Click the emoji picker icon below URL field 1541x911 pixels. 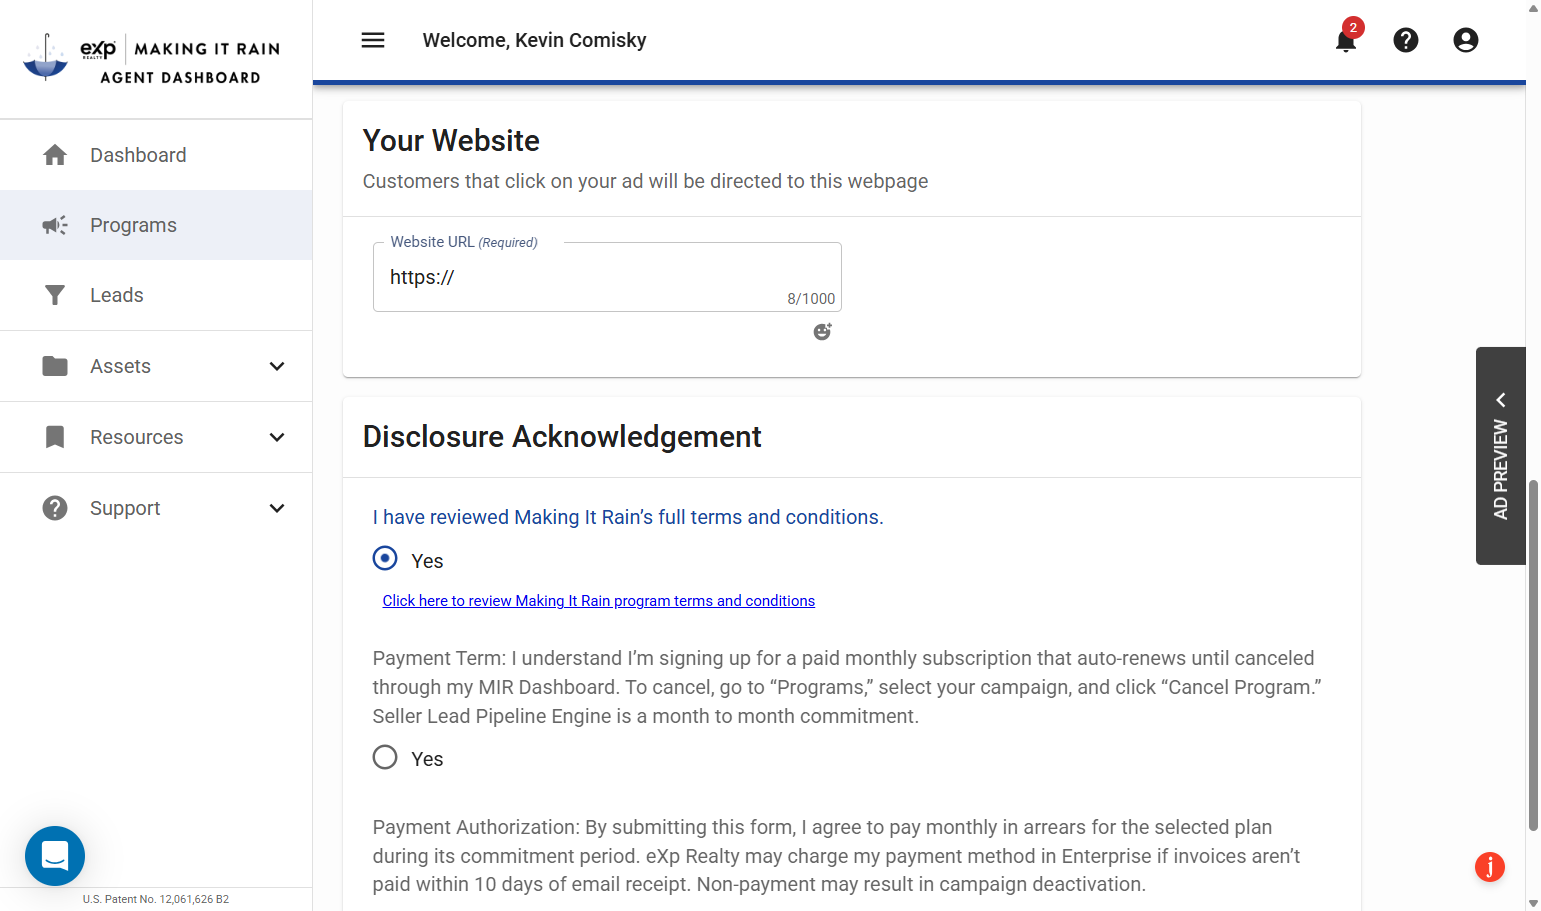[822, 332]
